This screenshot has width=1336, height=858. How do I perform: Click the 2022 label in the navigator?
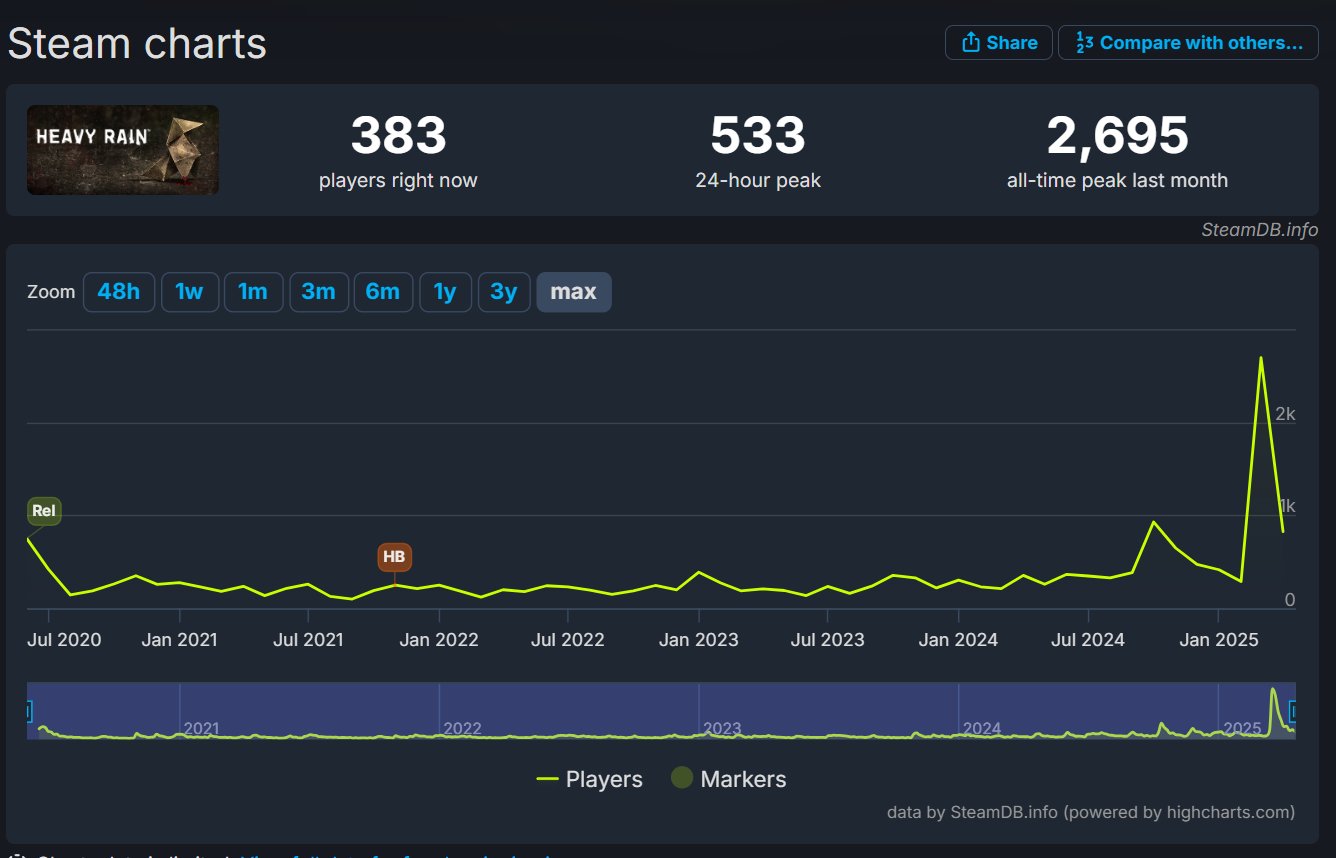tap(462, 728)
